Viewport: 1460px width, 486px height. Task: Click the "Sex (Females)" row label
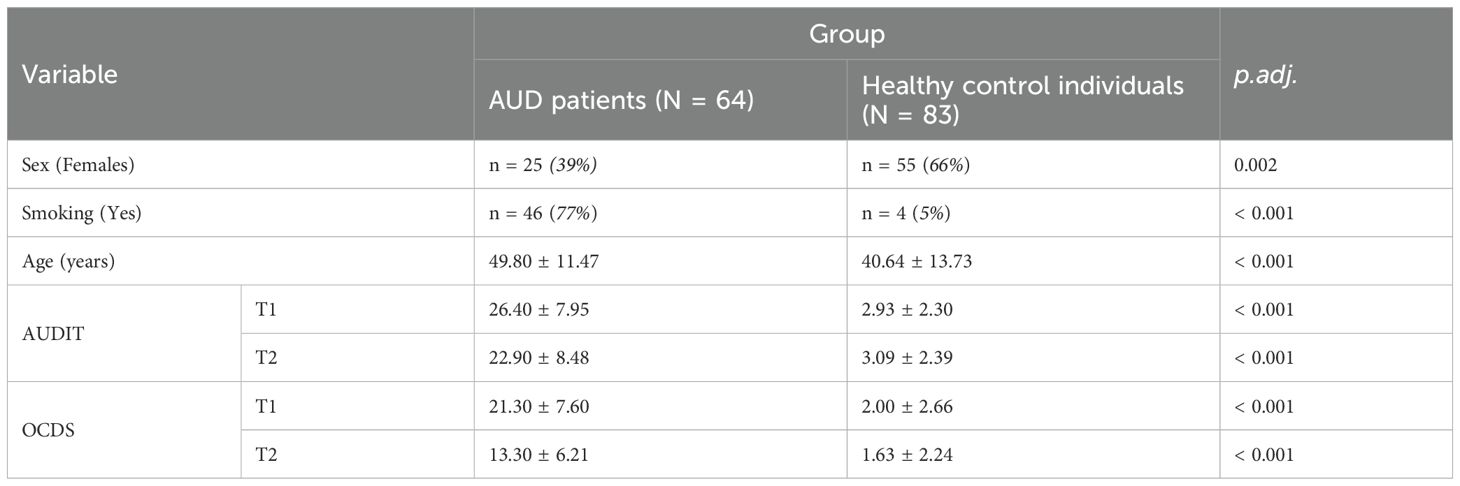tap(78, 165)
